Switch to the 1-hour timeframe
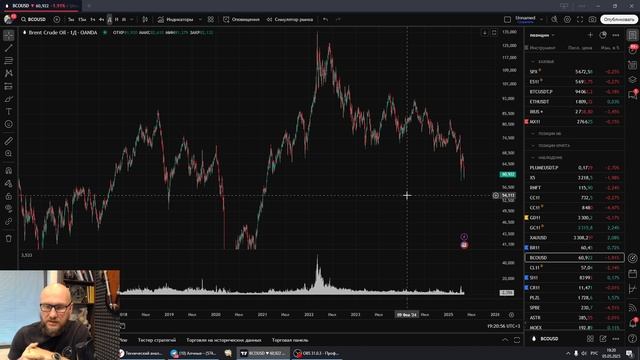Viewport: 640px width, 360px height. pos(93,19)
